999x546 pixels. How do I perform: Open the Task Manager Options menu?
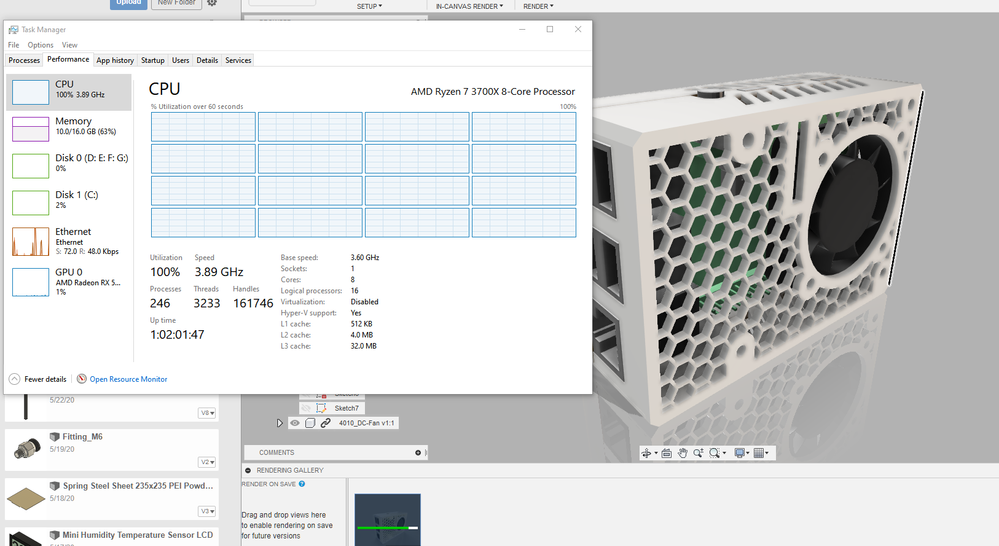40,45
